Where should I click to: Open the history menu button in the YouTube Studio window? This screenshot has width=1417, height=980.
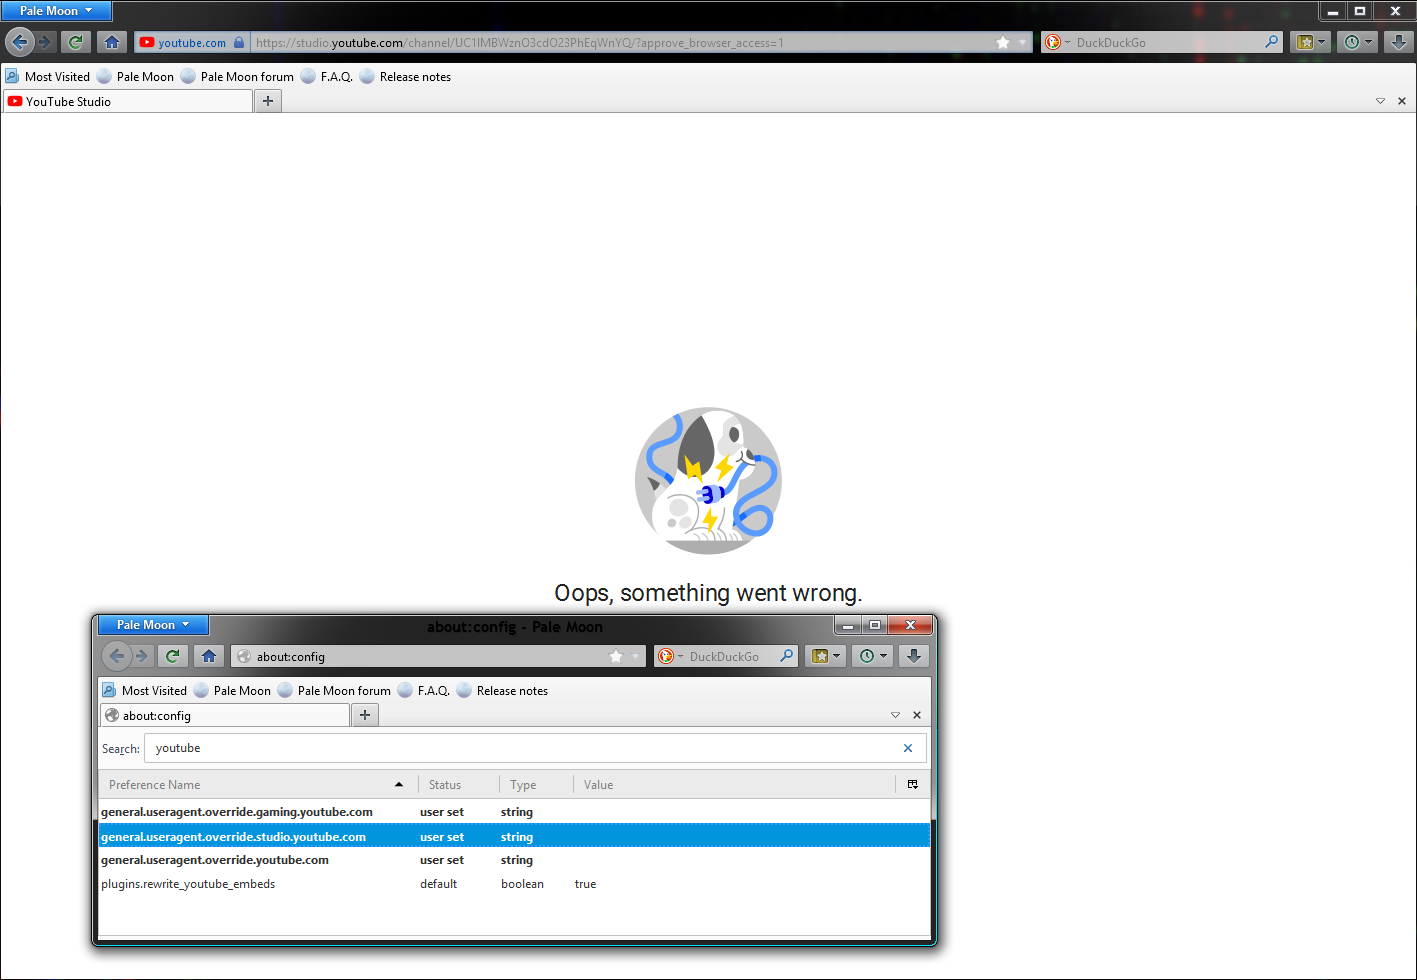point(1358,42)
